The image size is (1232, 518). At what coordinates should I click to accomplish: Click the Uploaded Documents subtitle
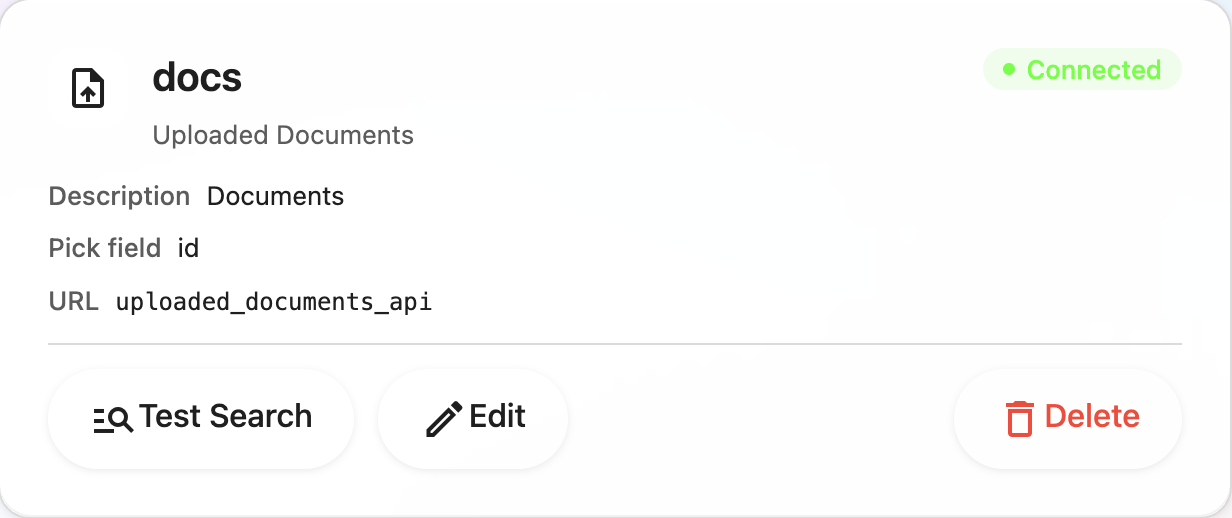[x=283, y=135]
